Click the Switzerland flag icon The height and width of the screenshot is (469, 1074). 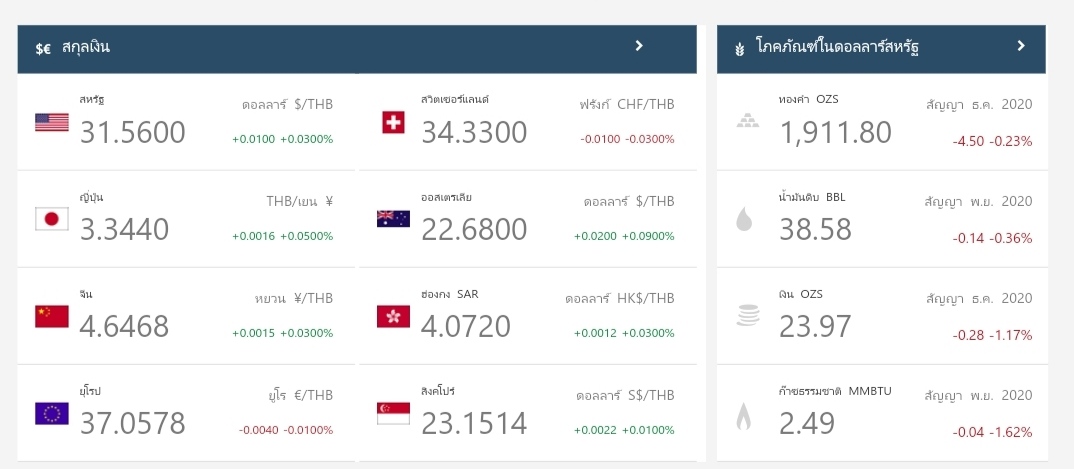393,122
